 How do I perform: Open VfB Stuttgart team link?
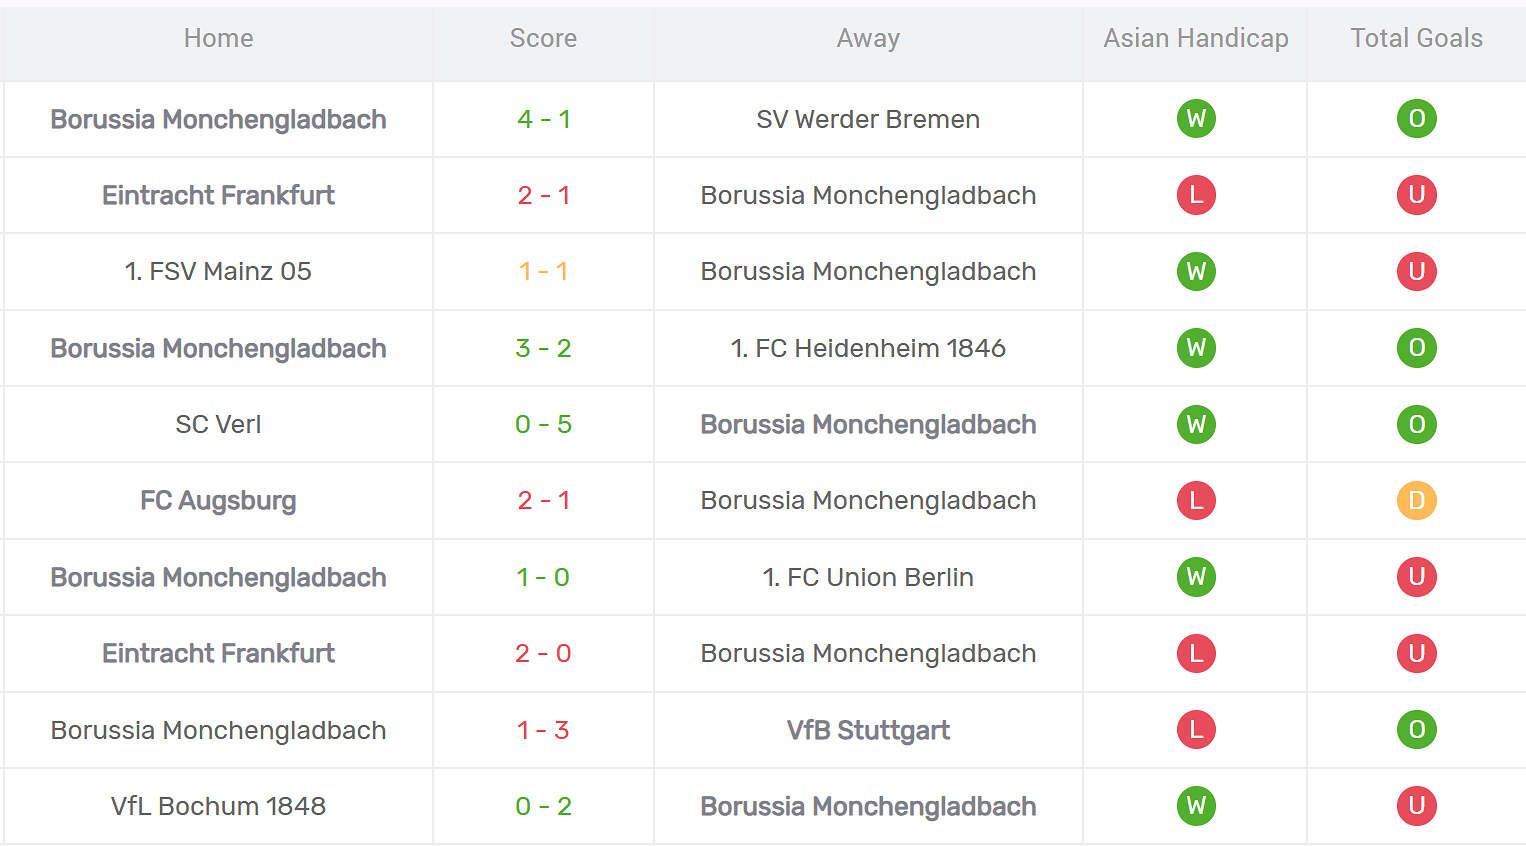tap(868, 730)
